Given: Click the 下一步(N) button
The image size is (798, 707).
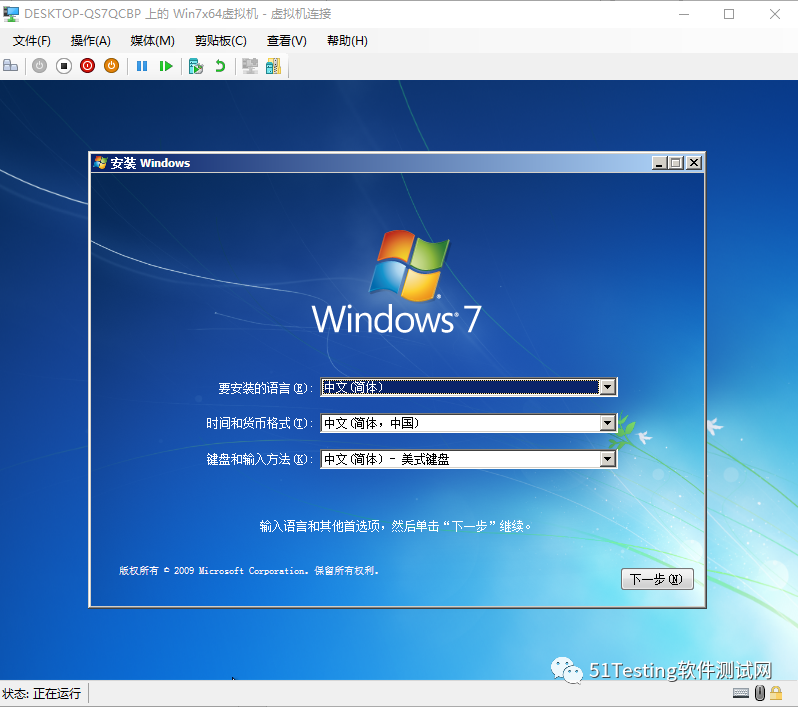Looking at the screenshot, I should tap(657, 579).
